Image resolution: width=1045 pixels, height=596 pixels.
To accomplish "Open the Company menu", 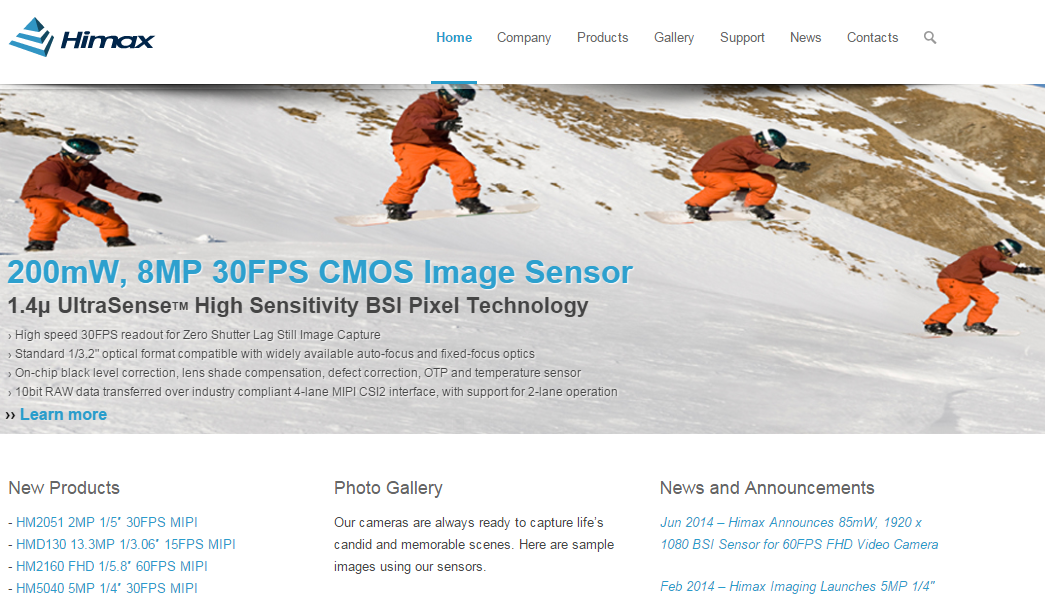I will click(524, 38).
